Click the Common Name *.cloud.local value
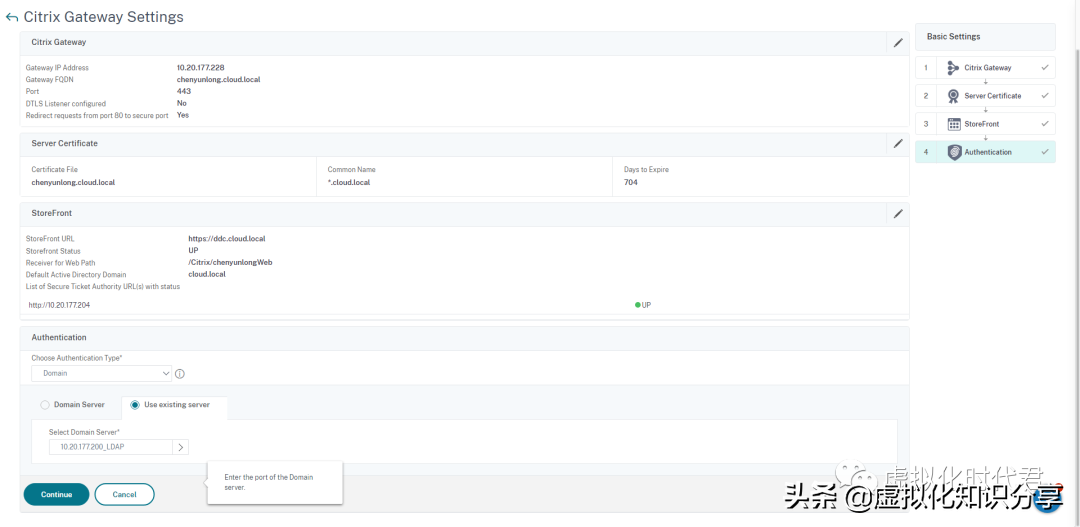1080x527 pixels. coord(349,183)
